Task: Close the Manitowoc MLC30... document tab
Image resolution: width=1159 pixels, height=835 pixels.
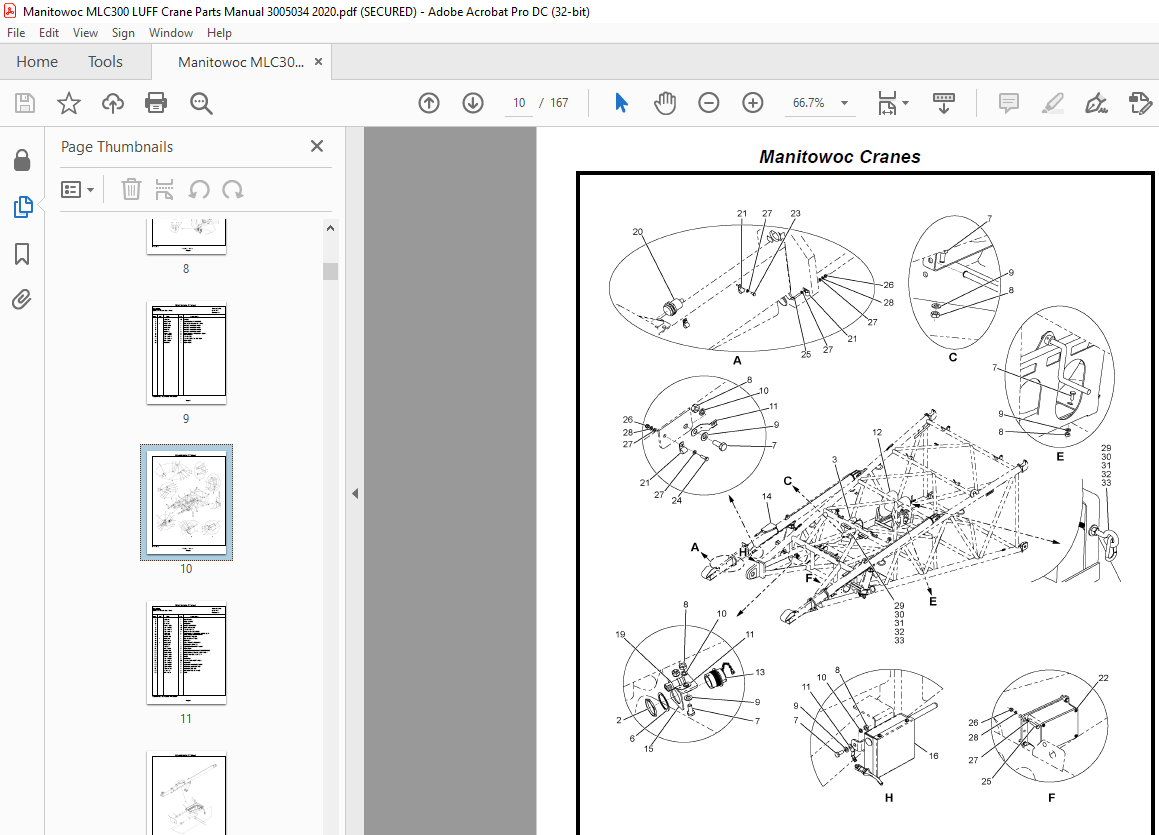Action: click(319, 61)
